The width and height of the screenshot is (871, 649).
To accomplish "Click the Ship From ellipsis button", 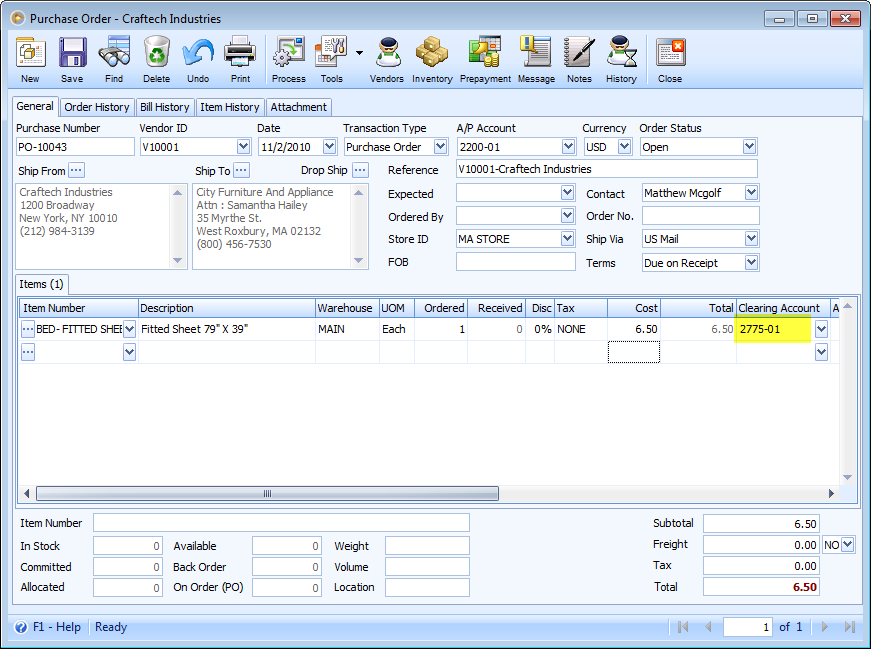I will (x=77, y=170).
